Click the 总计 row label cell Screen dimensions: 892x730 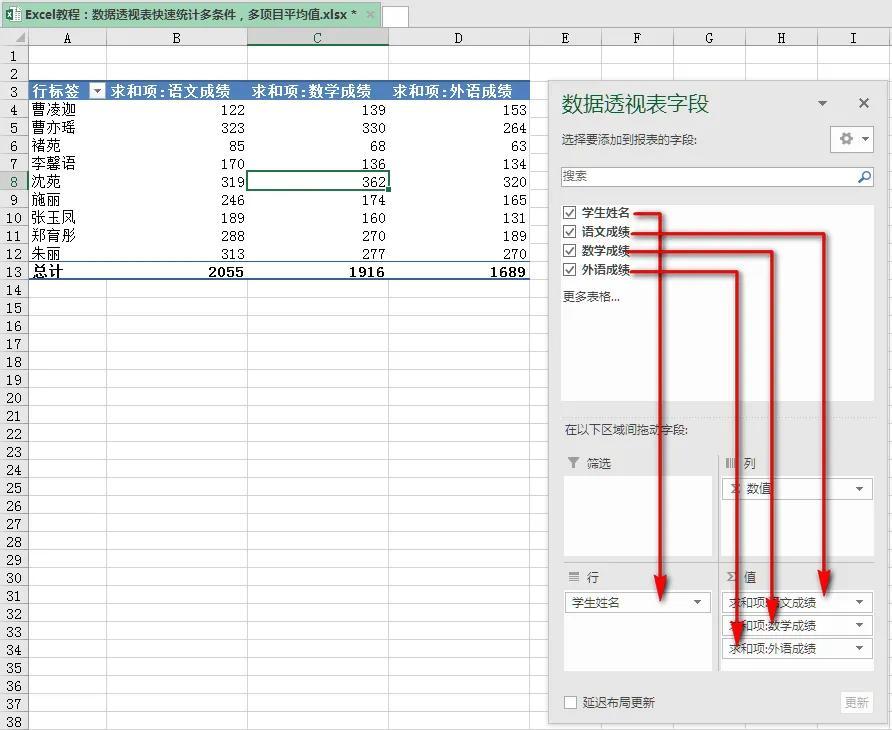(67, 271)
